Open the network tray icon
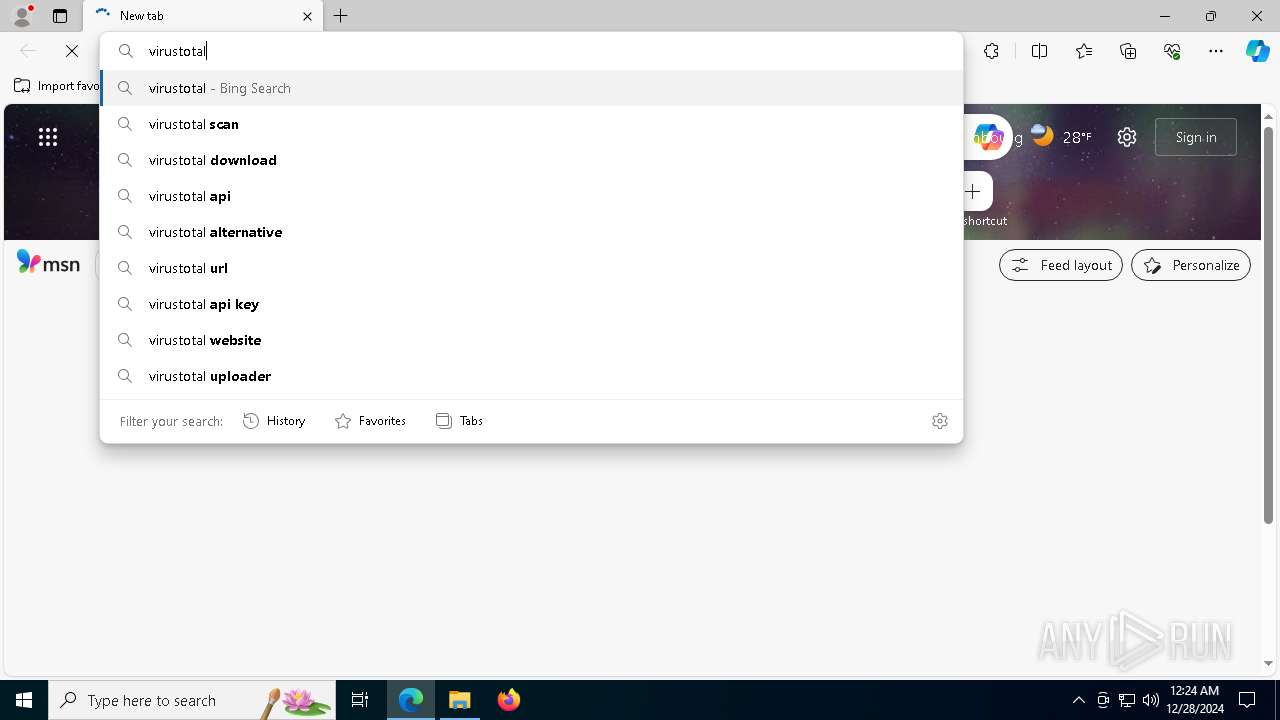The image size is (1280, 720). coord(1127,700)
